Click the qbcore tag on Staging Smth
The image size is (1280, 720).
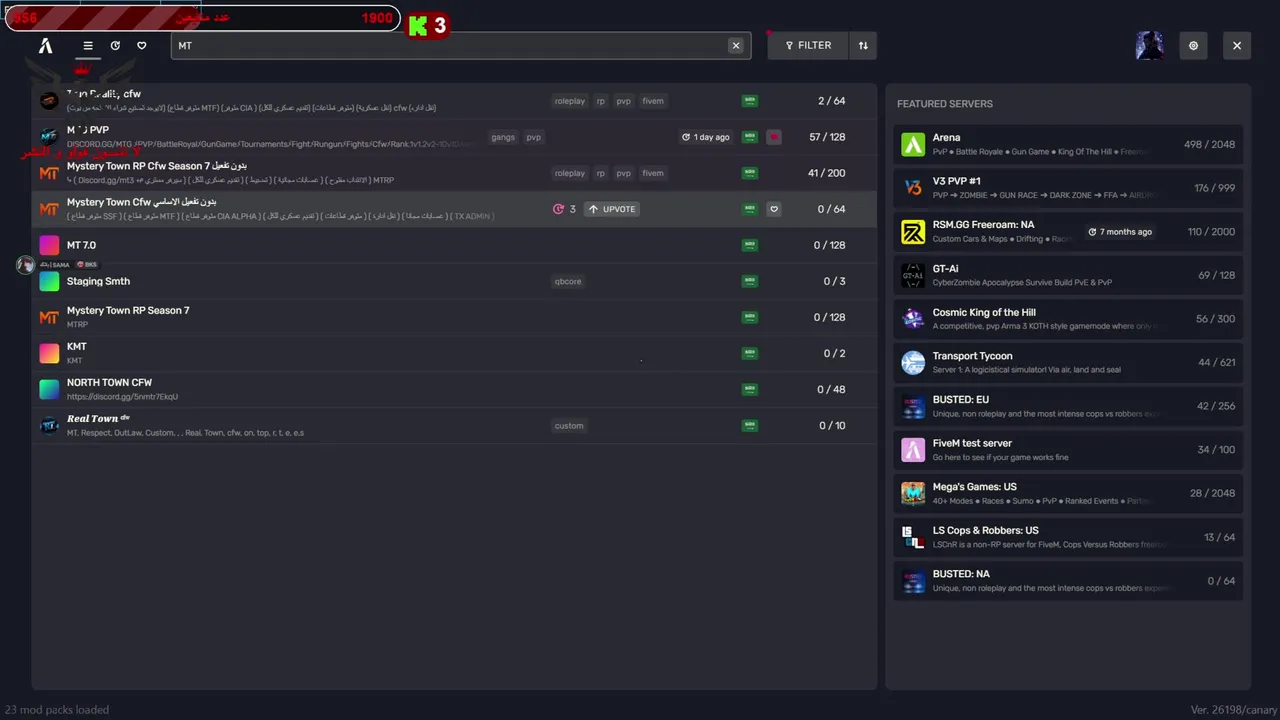click(x=568, y=281)
